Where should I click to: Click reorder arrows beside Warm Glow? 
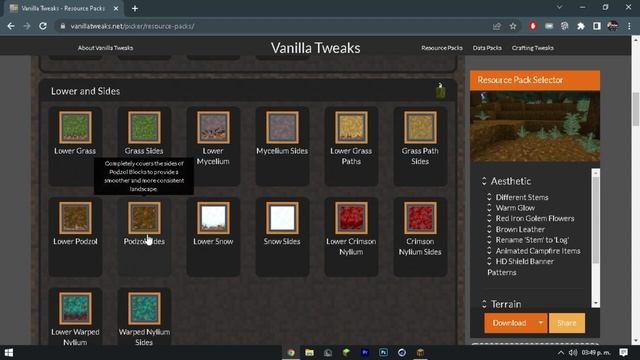click(489, 208)
